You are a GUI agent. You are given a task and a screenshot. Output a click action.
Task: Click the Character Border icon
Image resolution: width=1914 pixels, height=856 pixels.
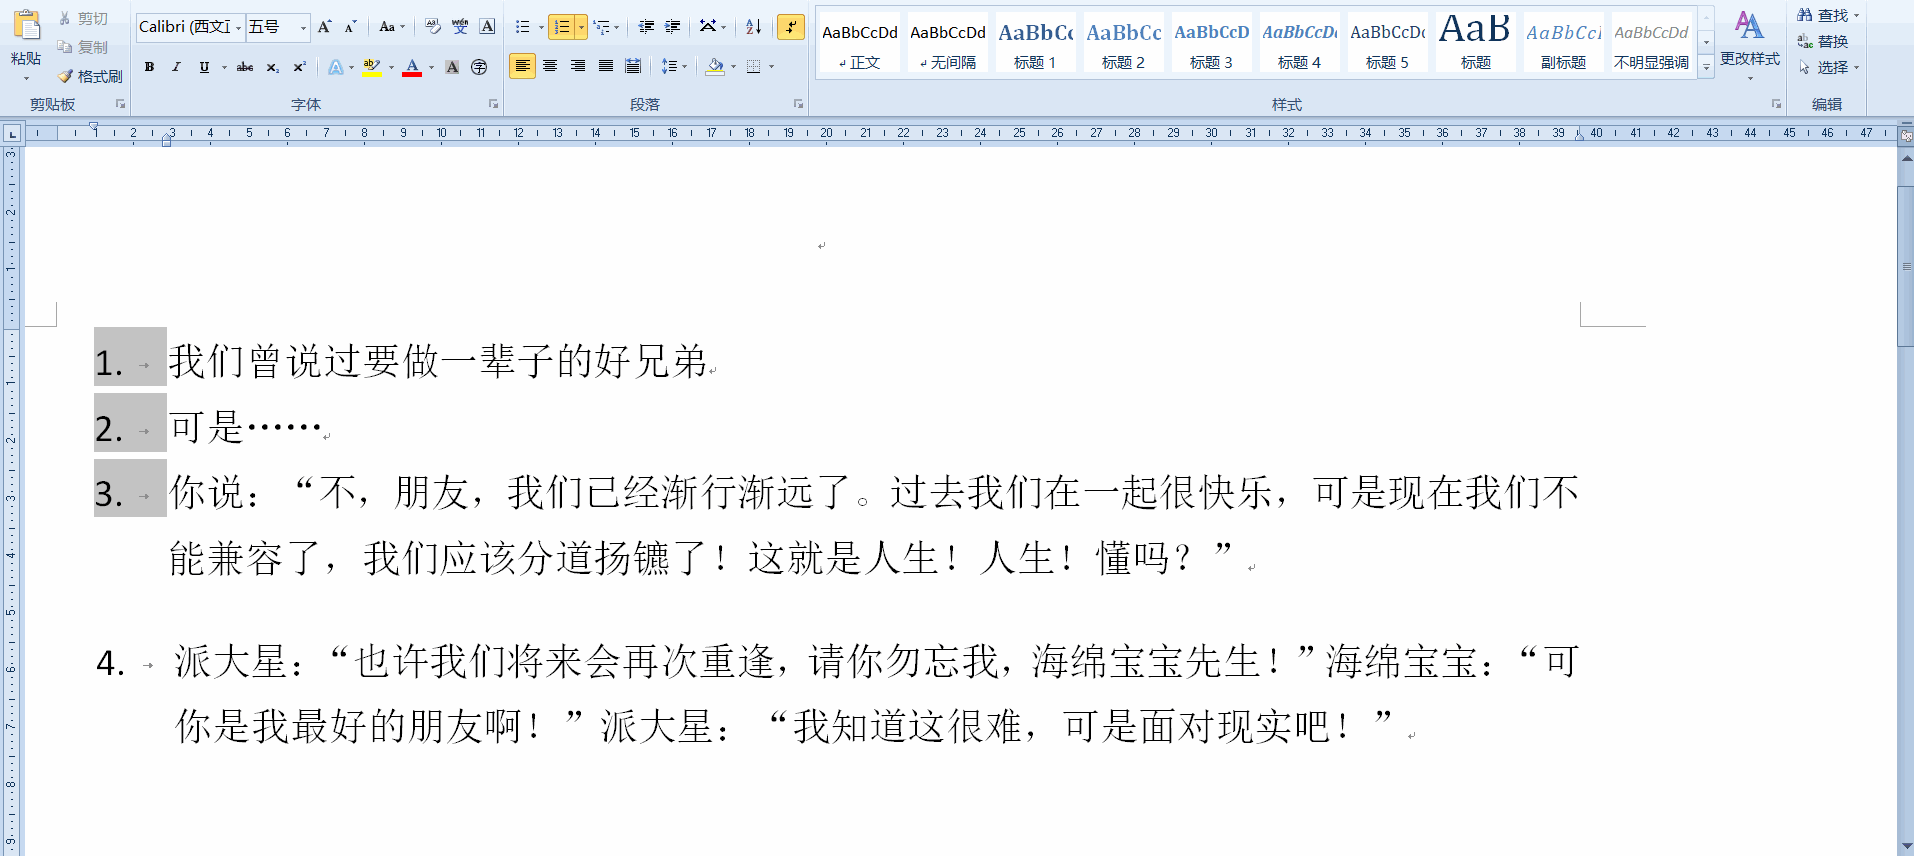[487, 27]
